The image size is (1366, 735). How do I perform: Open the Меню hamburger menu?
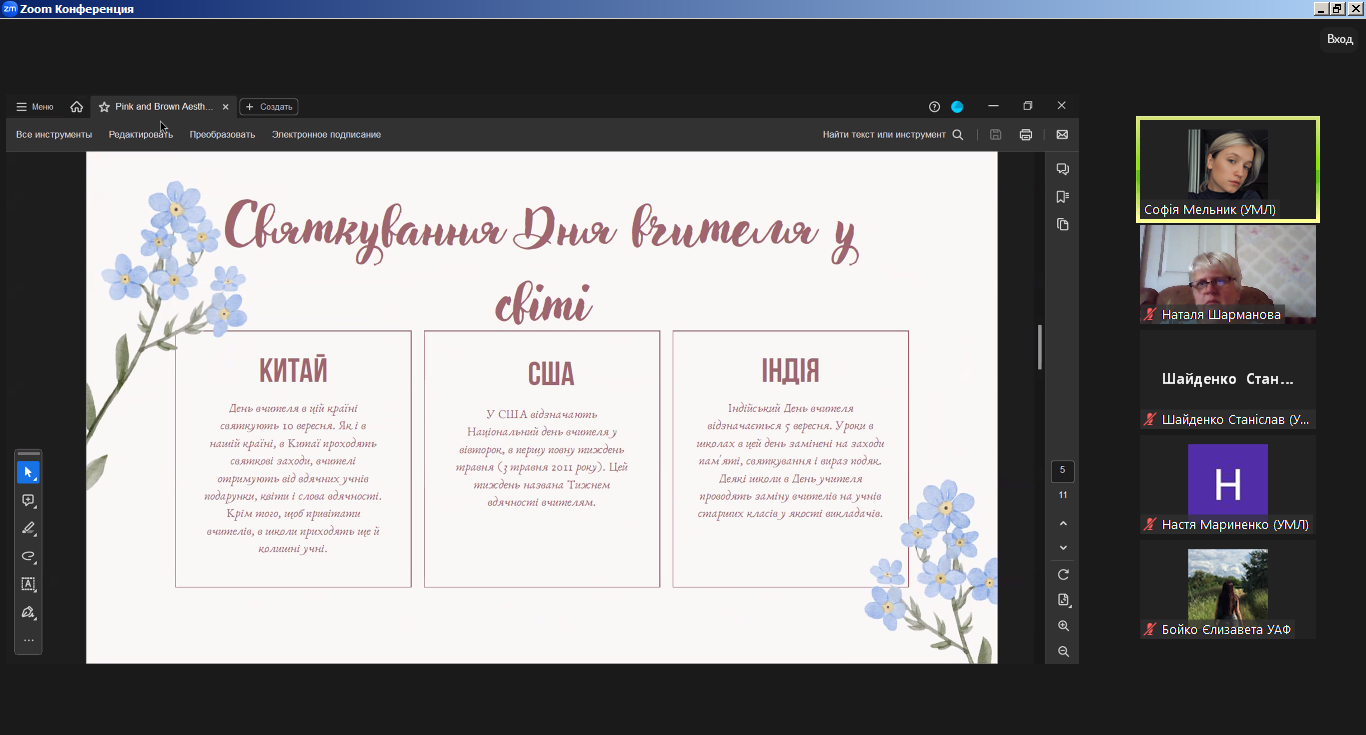pyautogui.click(x=35, y=106)
